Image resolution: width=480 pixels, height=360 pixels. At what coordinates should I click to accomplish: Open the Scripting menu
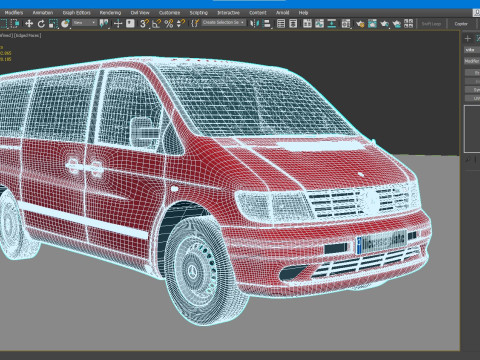click(199, 13)
